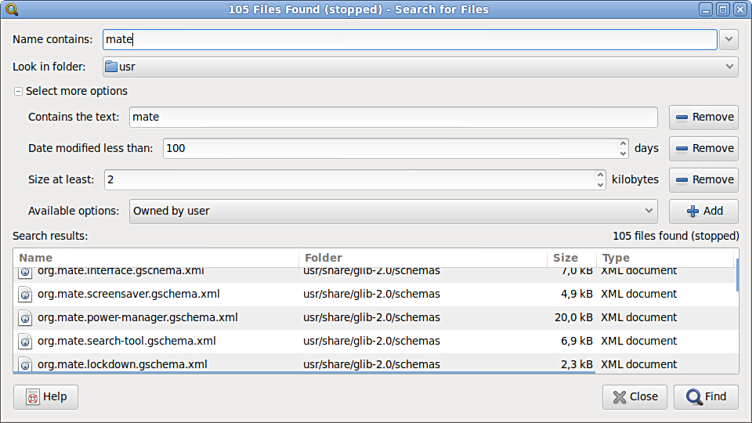Add the selected available option

click(703, 211)
